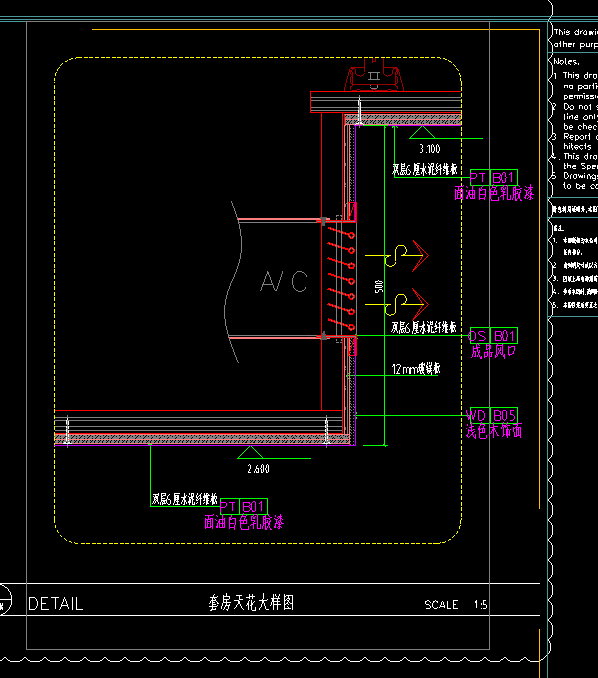Click the 3.100 elevation triangle marker
598x678 pixels.
point(422,132)
